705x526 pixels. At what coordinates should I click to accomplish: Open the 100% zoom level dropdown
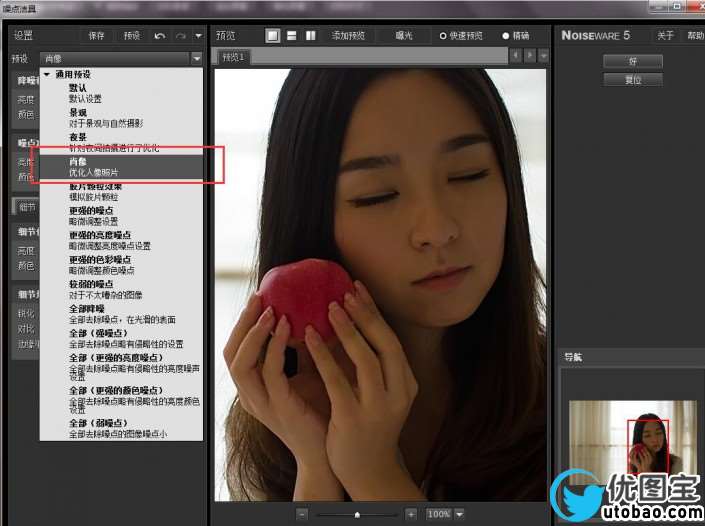445,514
